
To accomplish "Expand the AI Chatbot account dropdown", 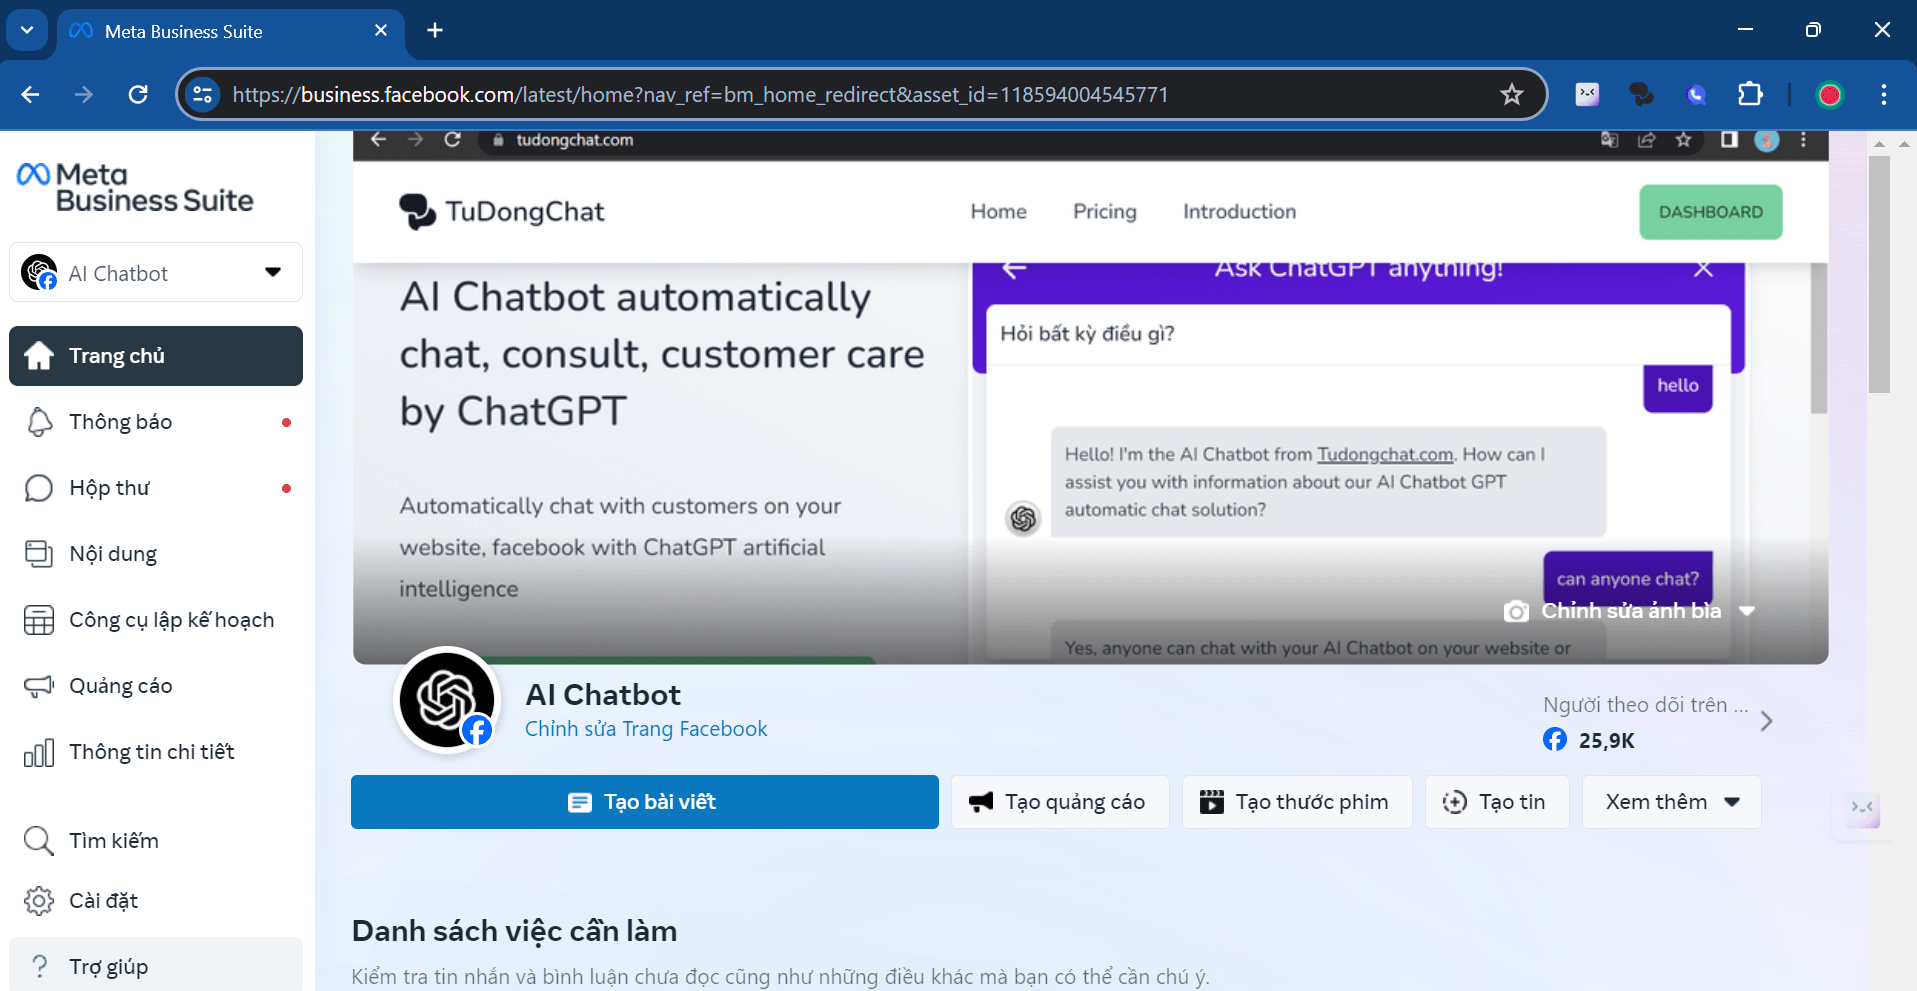I will point(156,272).
